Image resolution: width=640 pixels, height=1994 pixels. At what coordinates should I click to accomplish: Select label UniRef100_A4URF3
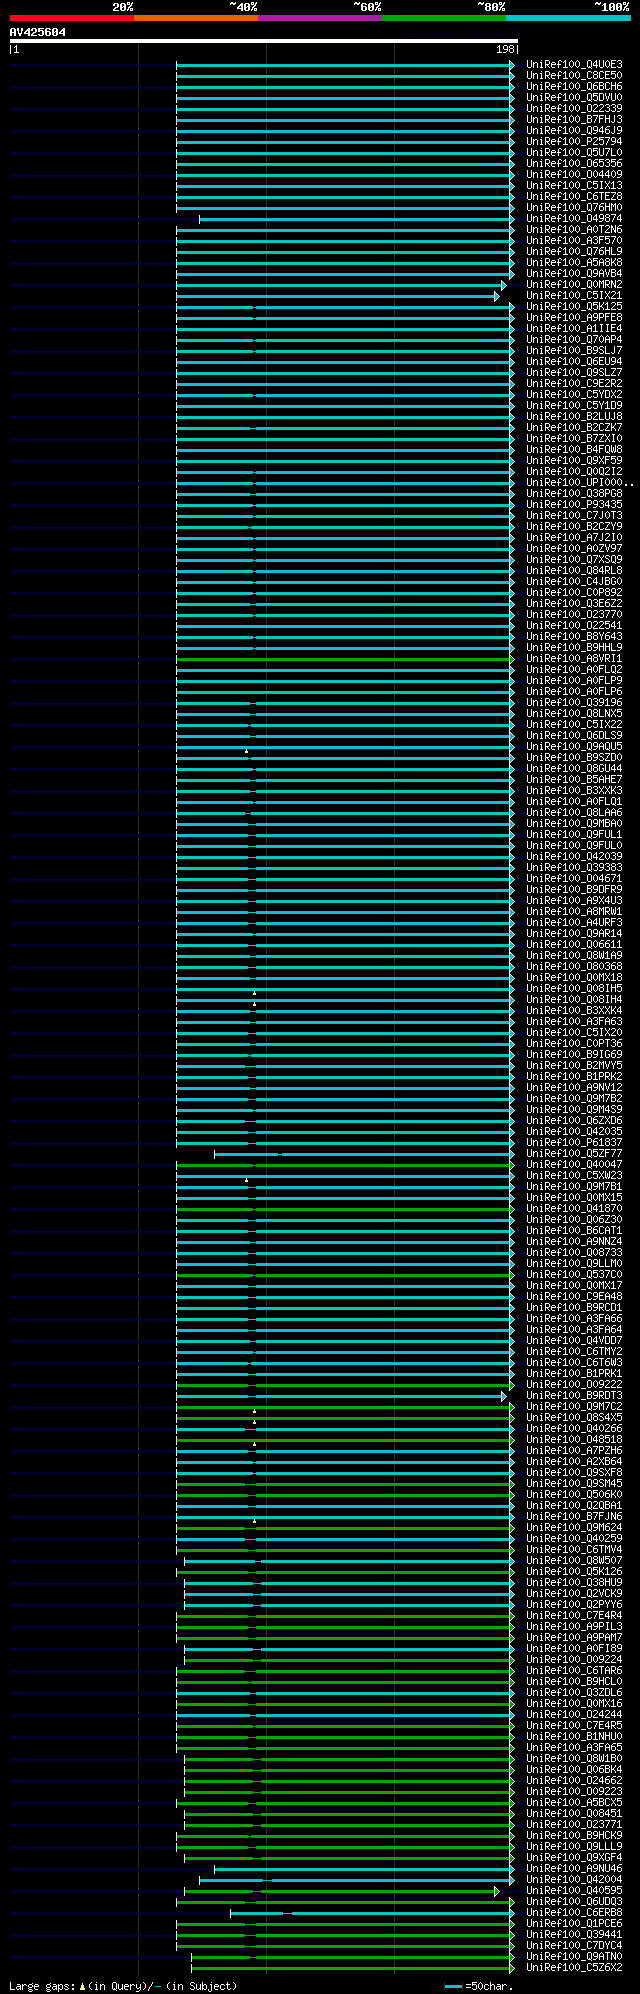(574, 923)
